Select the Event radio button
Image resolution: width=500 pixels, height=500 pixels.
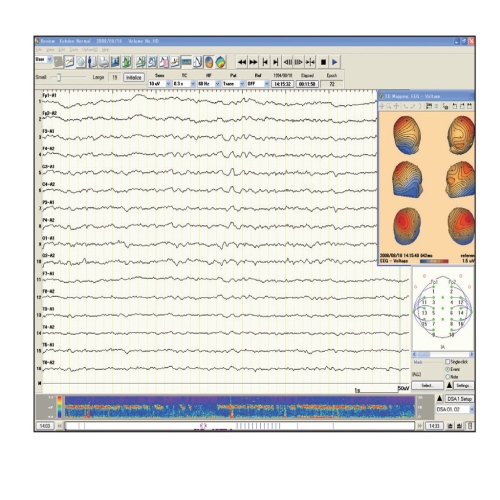click(x=447, y=369)
